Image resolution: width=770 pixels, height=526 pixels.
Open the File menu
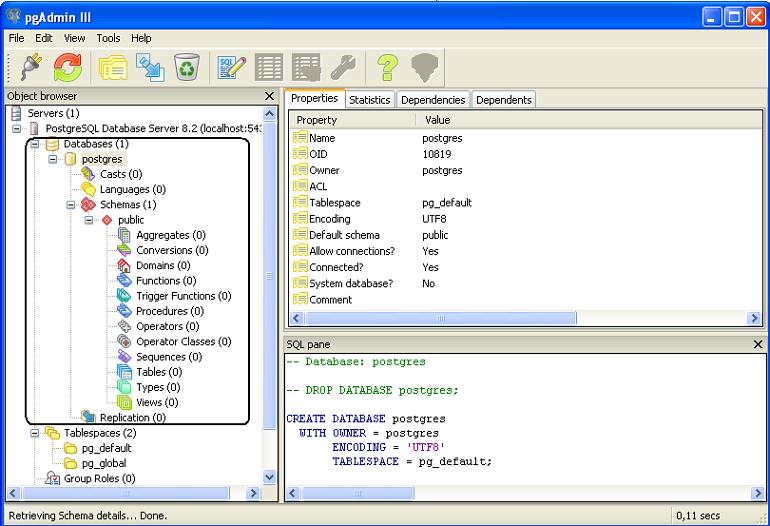point(17,38)
